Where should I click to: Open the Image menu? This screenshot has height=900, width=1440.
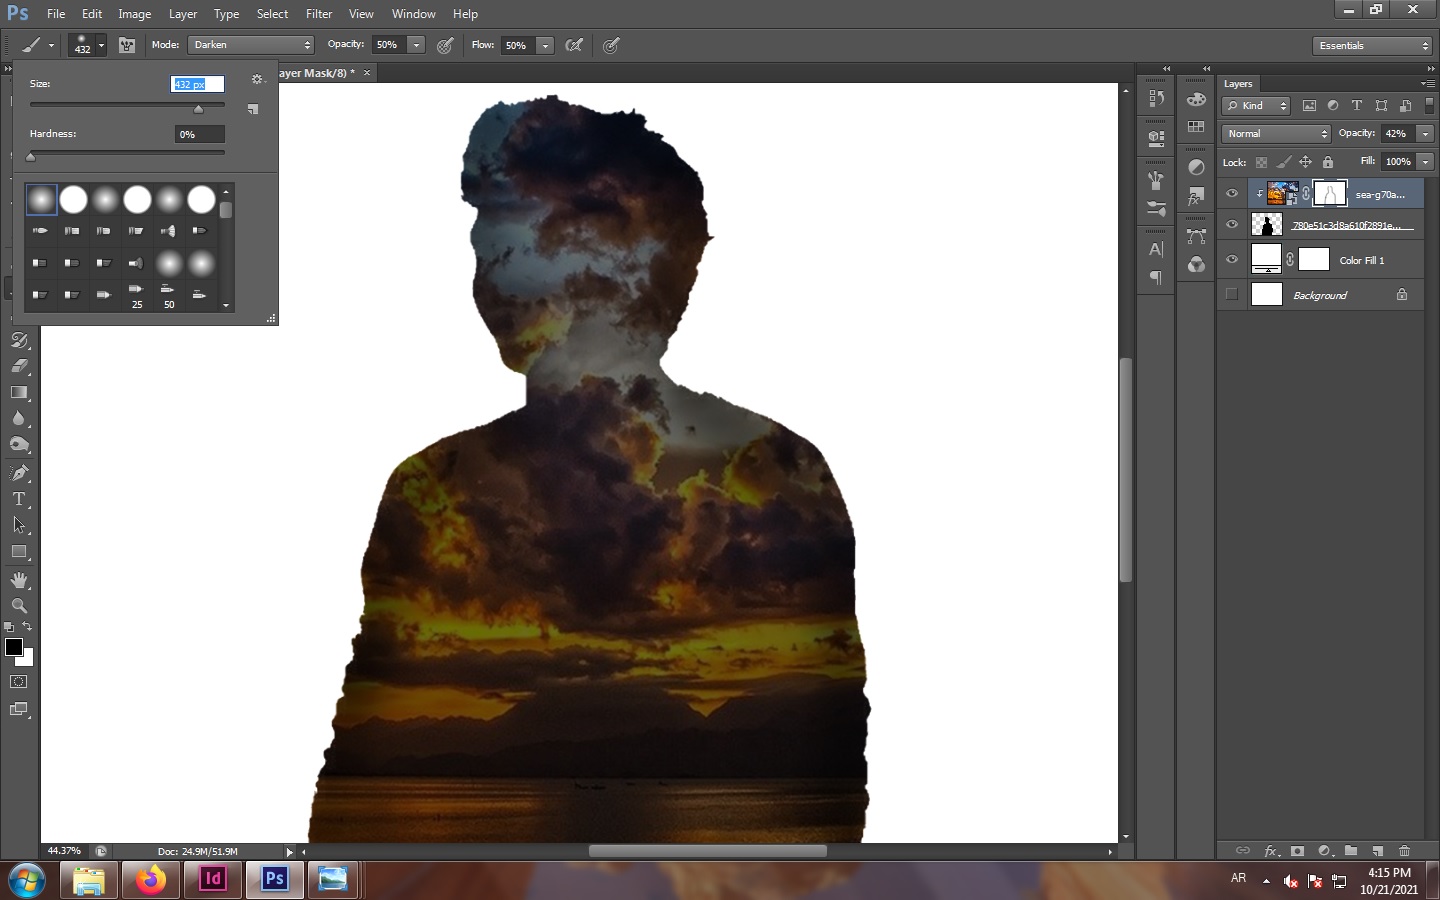pos(134,14)
